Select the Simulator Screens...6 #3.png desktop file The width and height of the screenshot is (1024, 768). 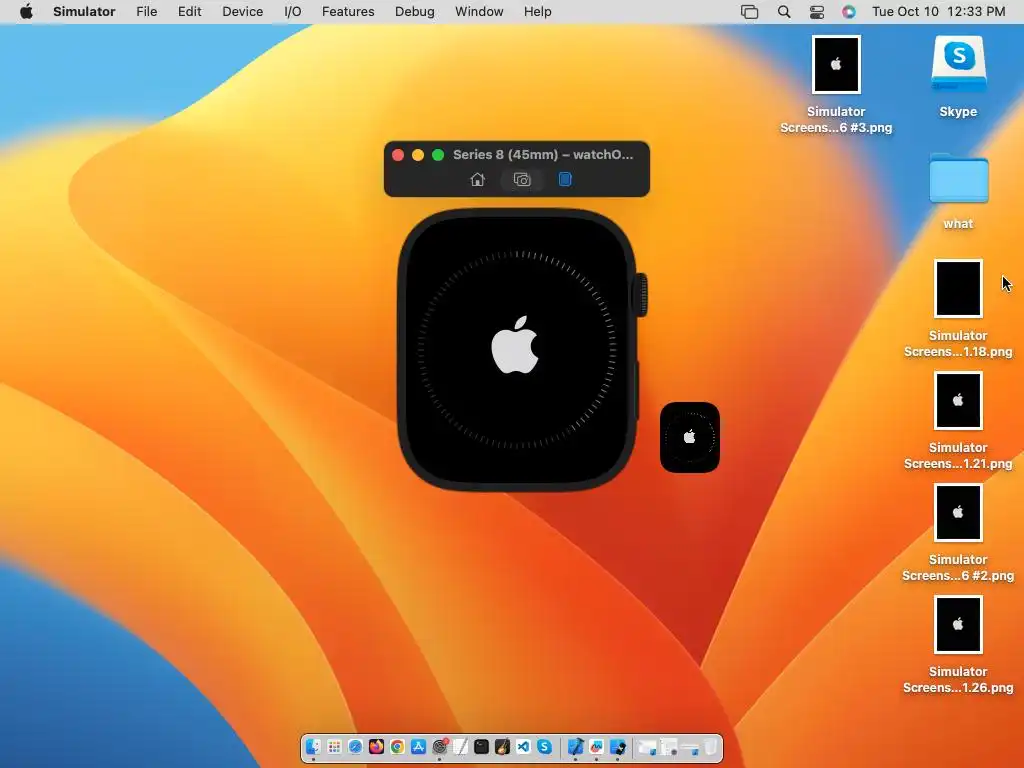(836, 85)
